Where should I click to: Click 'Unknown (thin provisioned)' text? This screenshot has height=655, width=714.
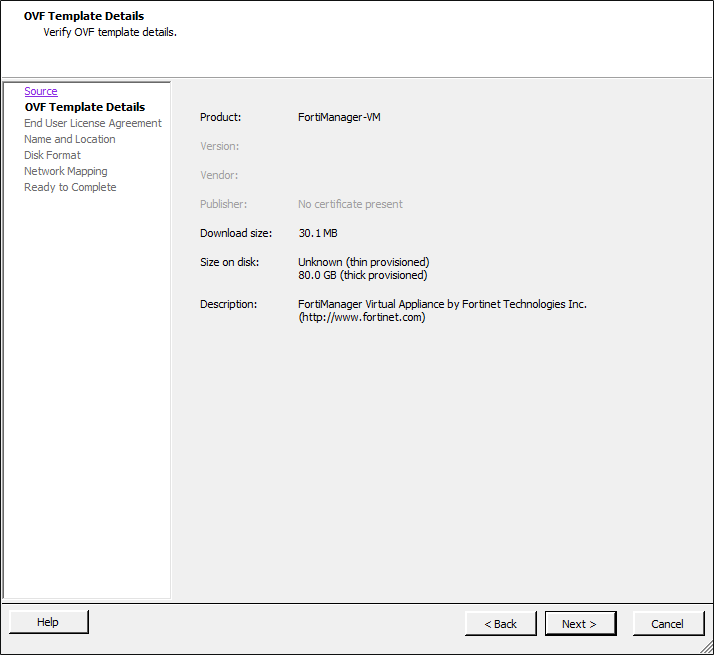[364, 262]
